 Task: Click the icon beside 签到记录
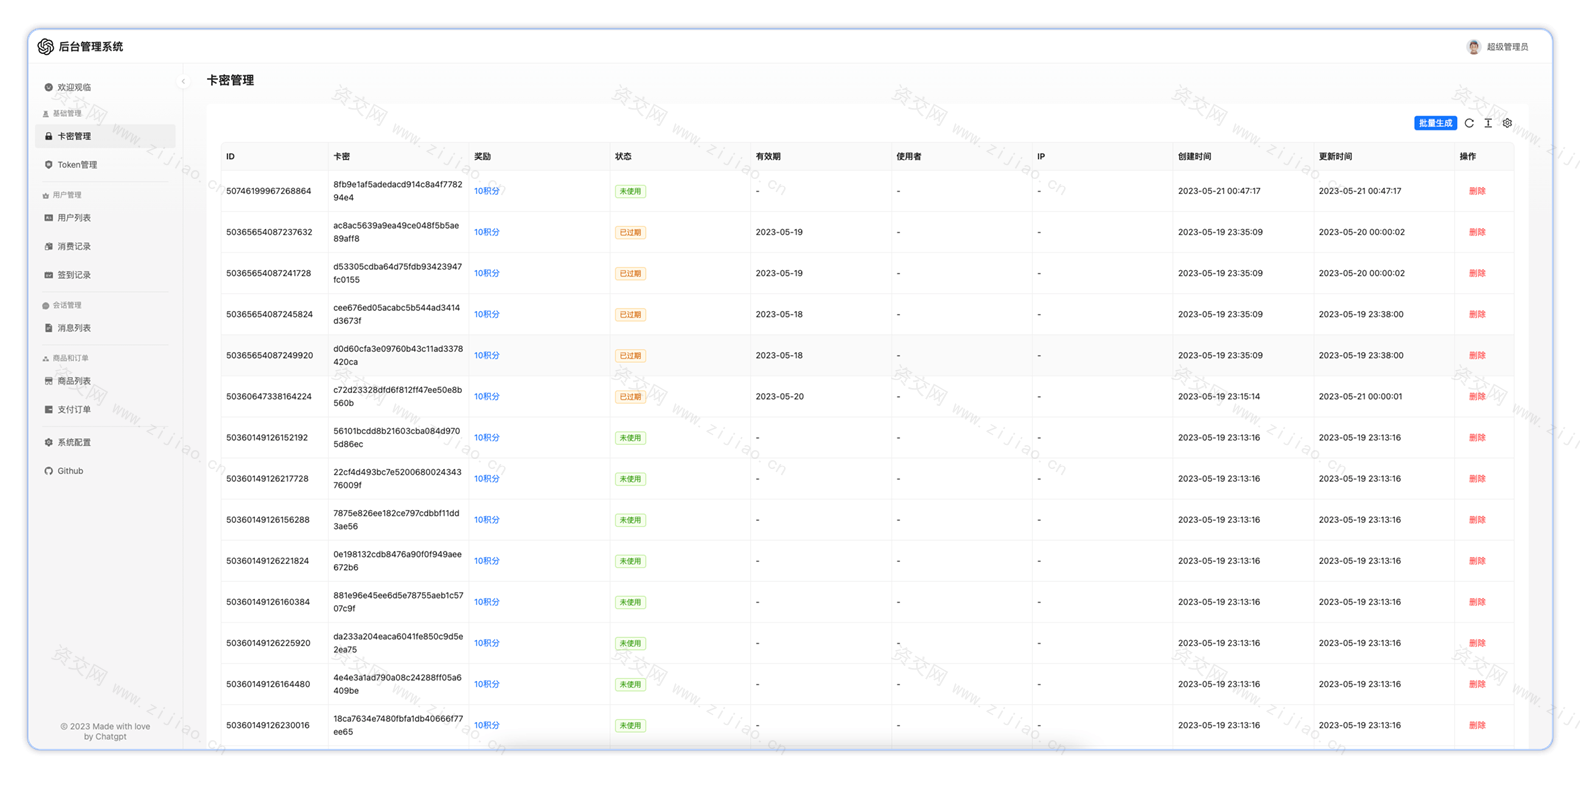[x=48, y=275]
